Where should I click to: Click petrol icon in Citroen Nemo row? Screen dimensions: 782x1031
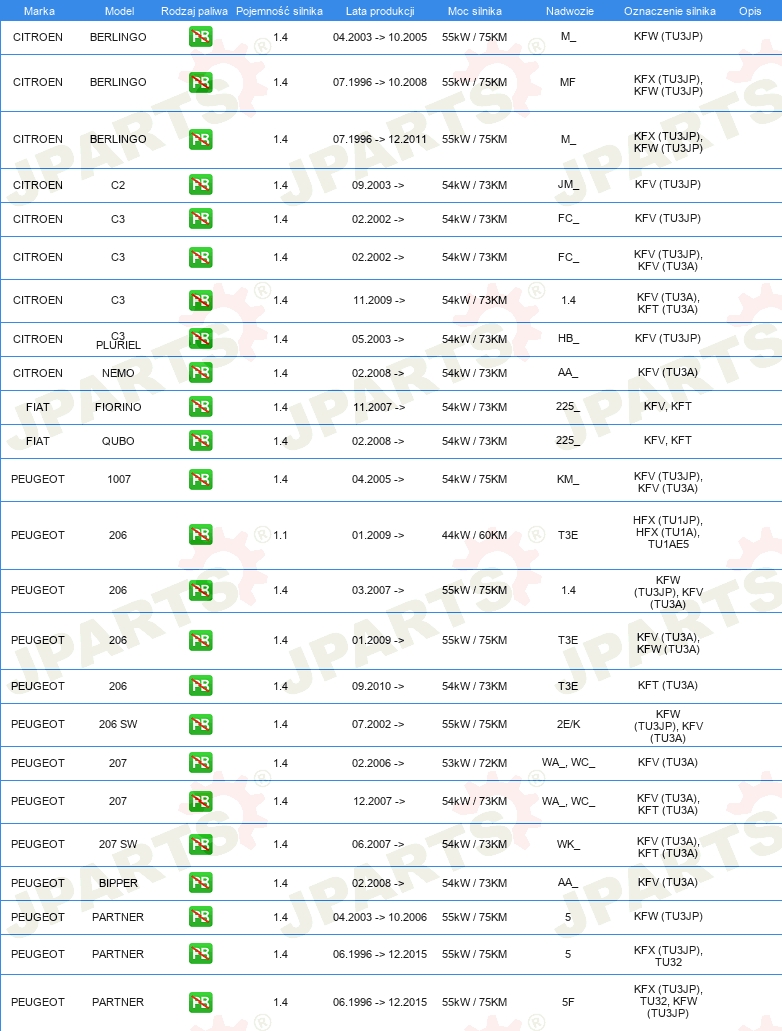201,373
